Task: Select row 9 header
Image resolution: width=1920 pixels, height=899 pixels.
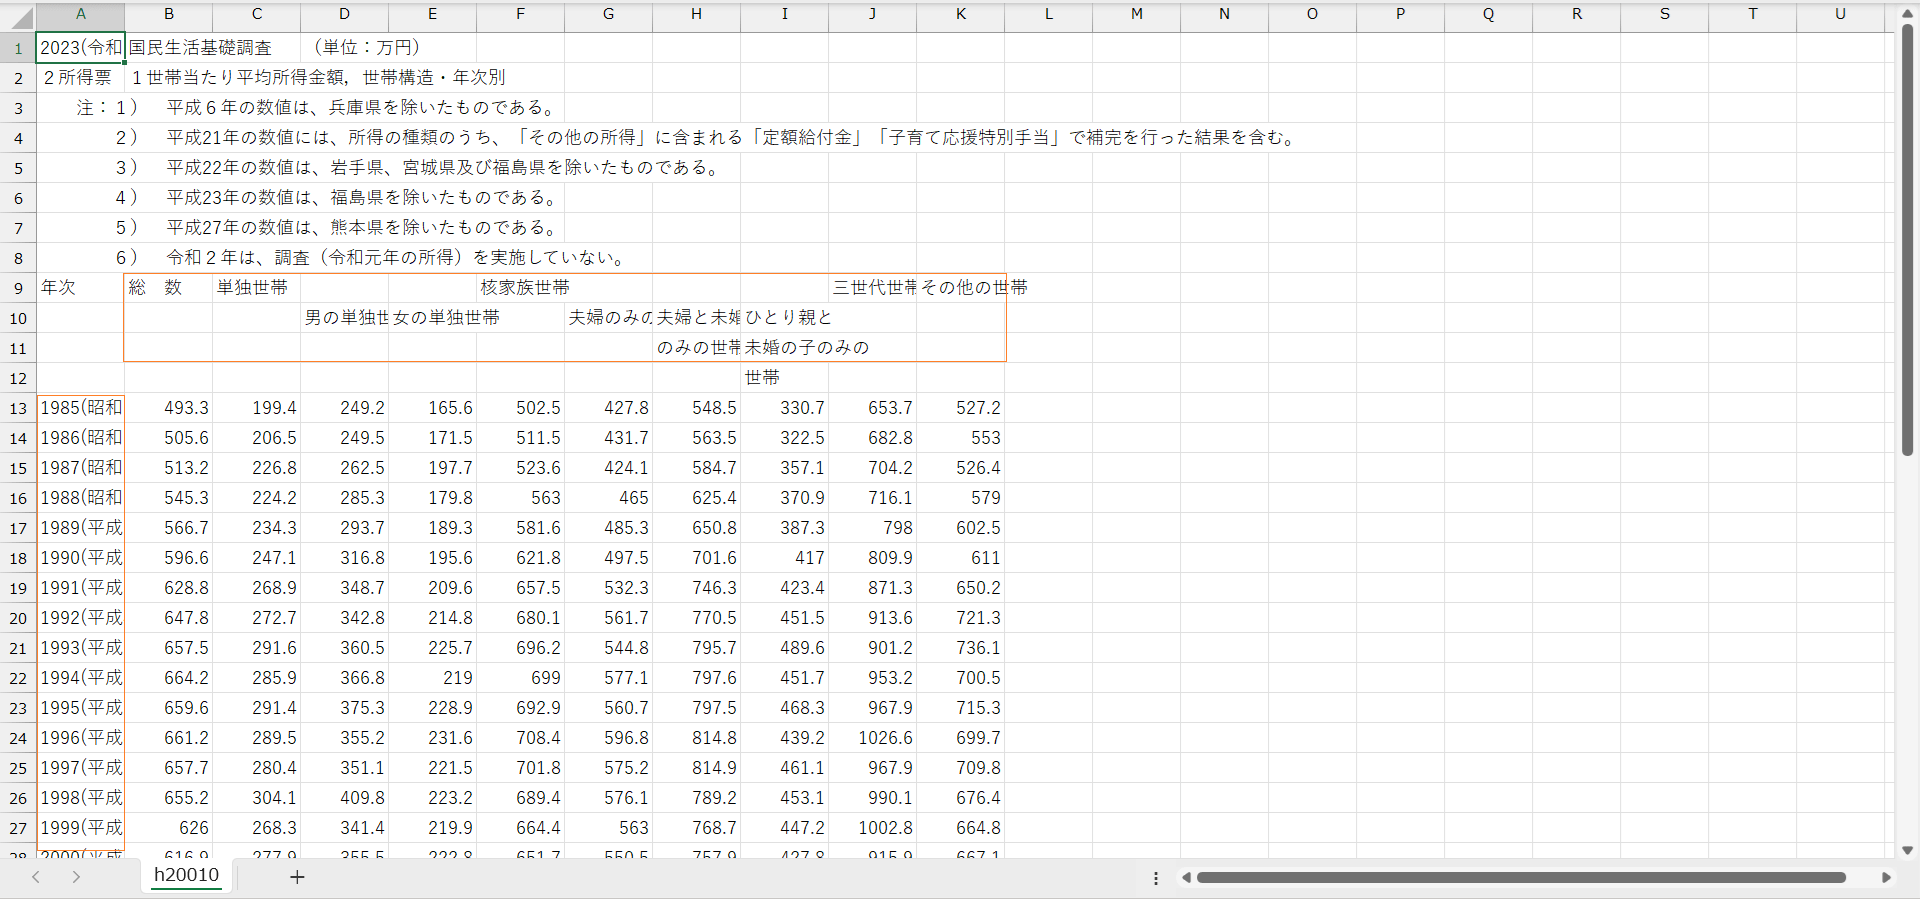Action: [18, 288]
